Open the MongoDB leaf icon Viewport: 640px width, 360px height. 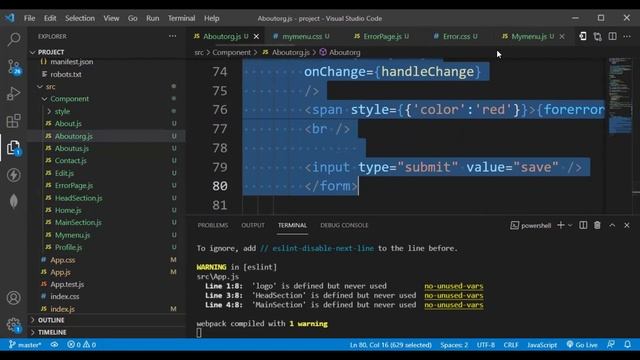[13, 201]
